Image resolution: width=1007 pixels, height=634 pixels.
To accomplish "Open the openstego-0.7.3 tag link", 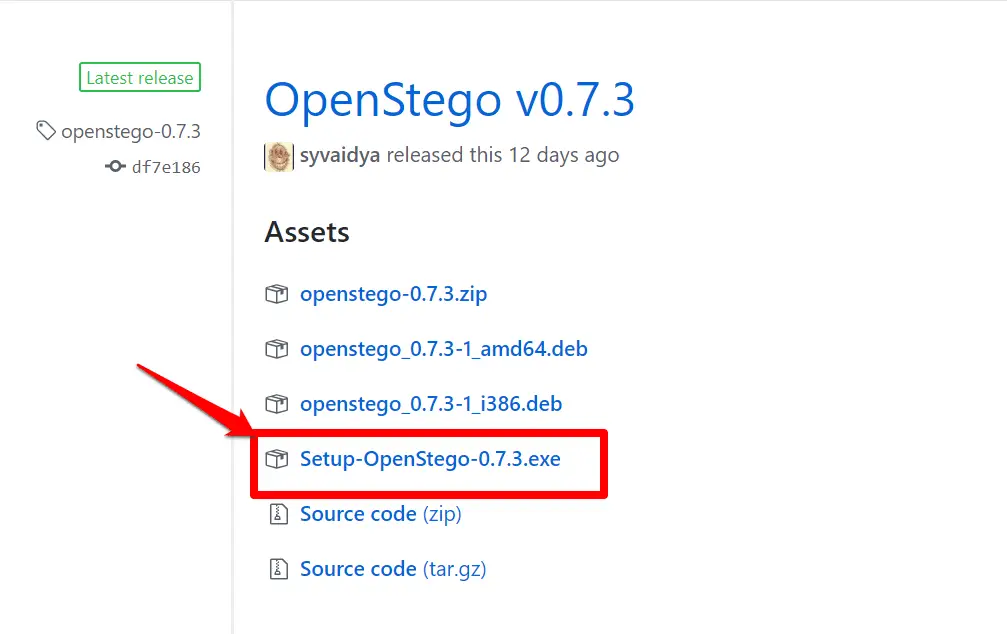I will (x=131, y=131).
